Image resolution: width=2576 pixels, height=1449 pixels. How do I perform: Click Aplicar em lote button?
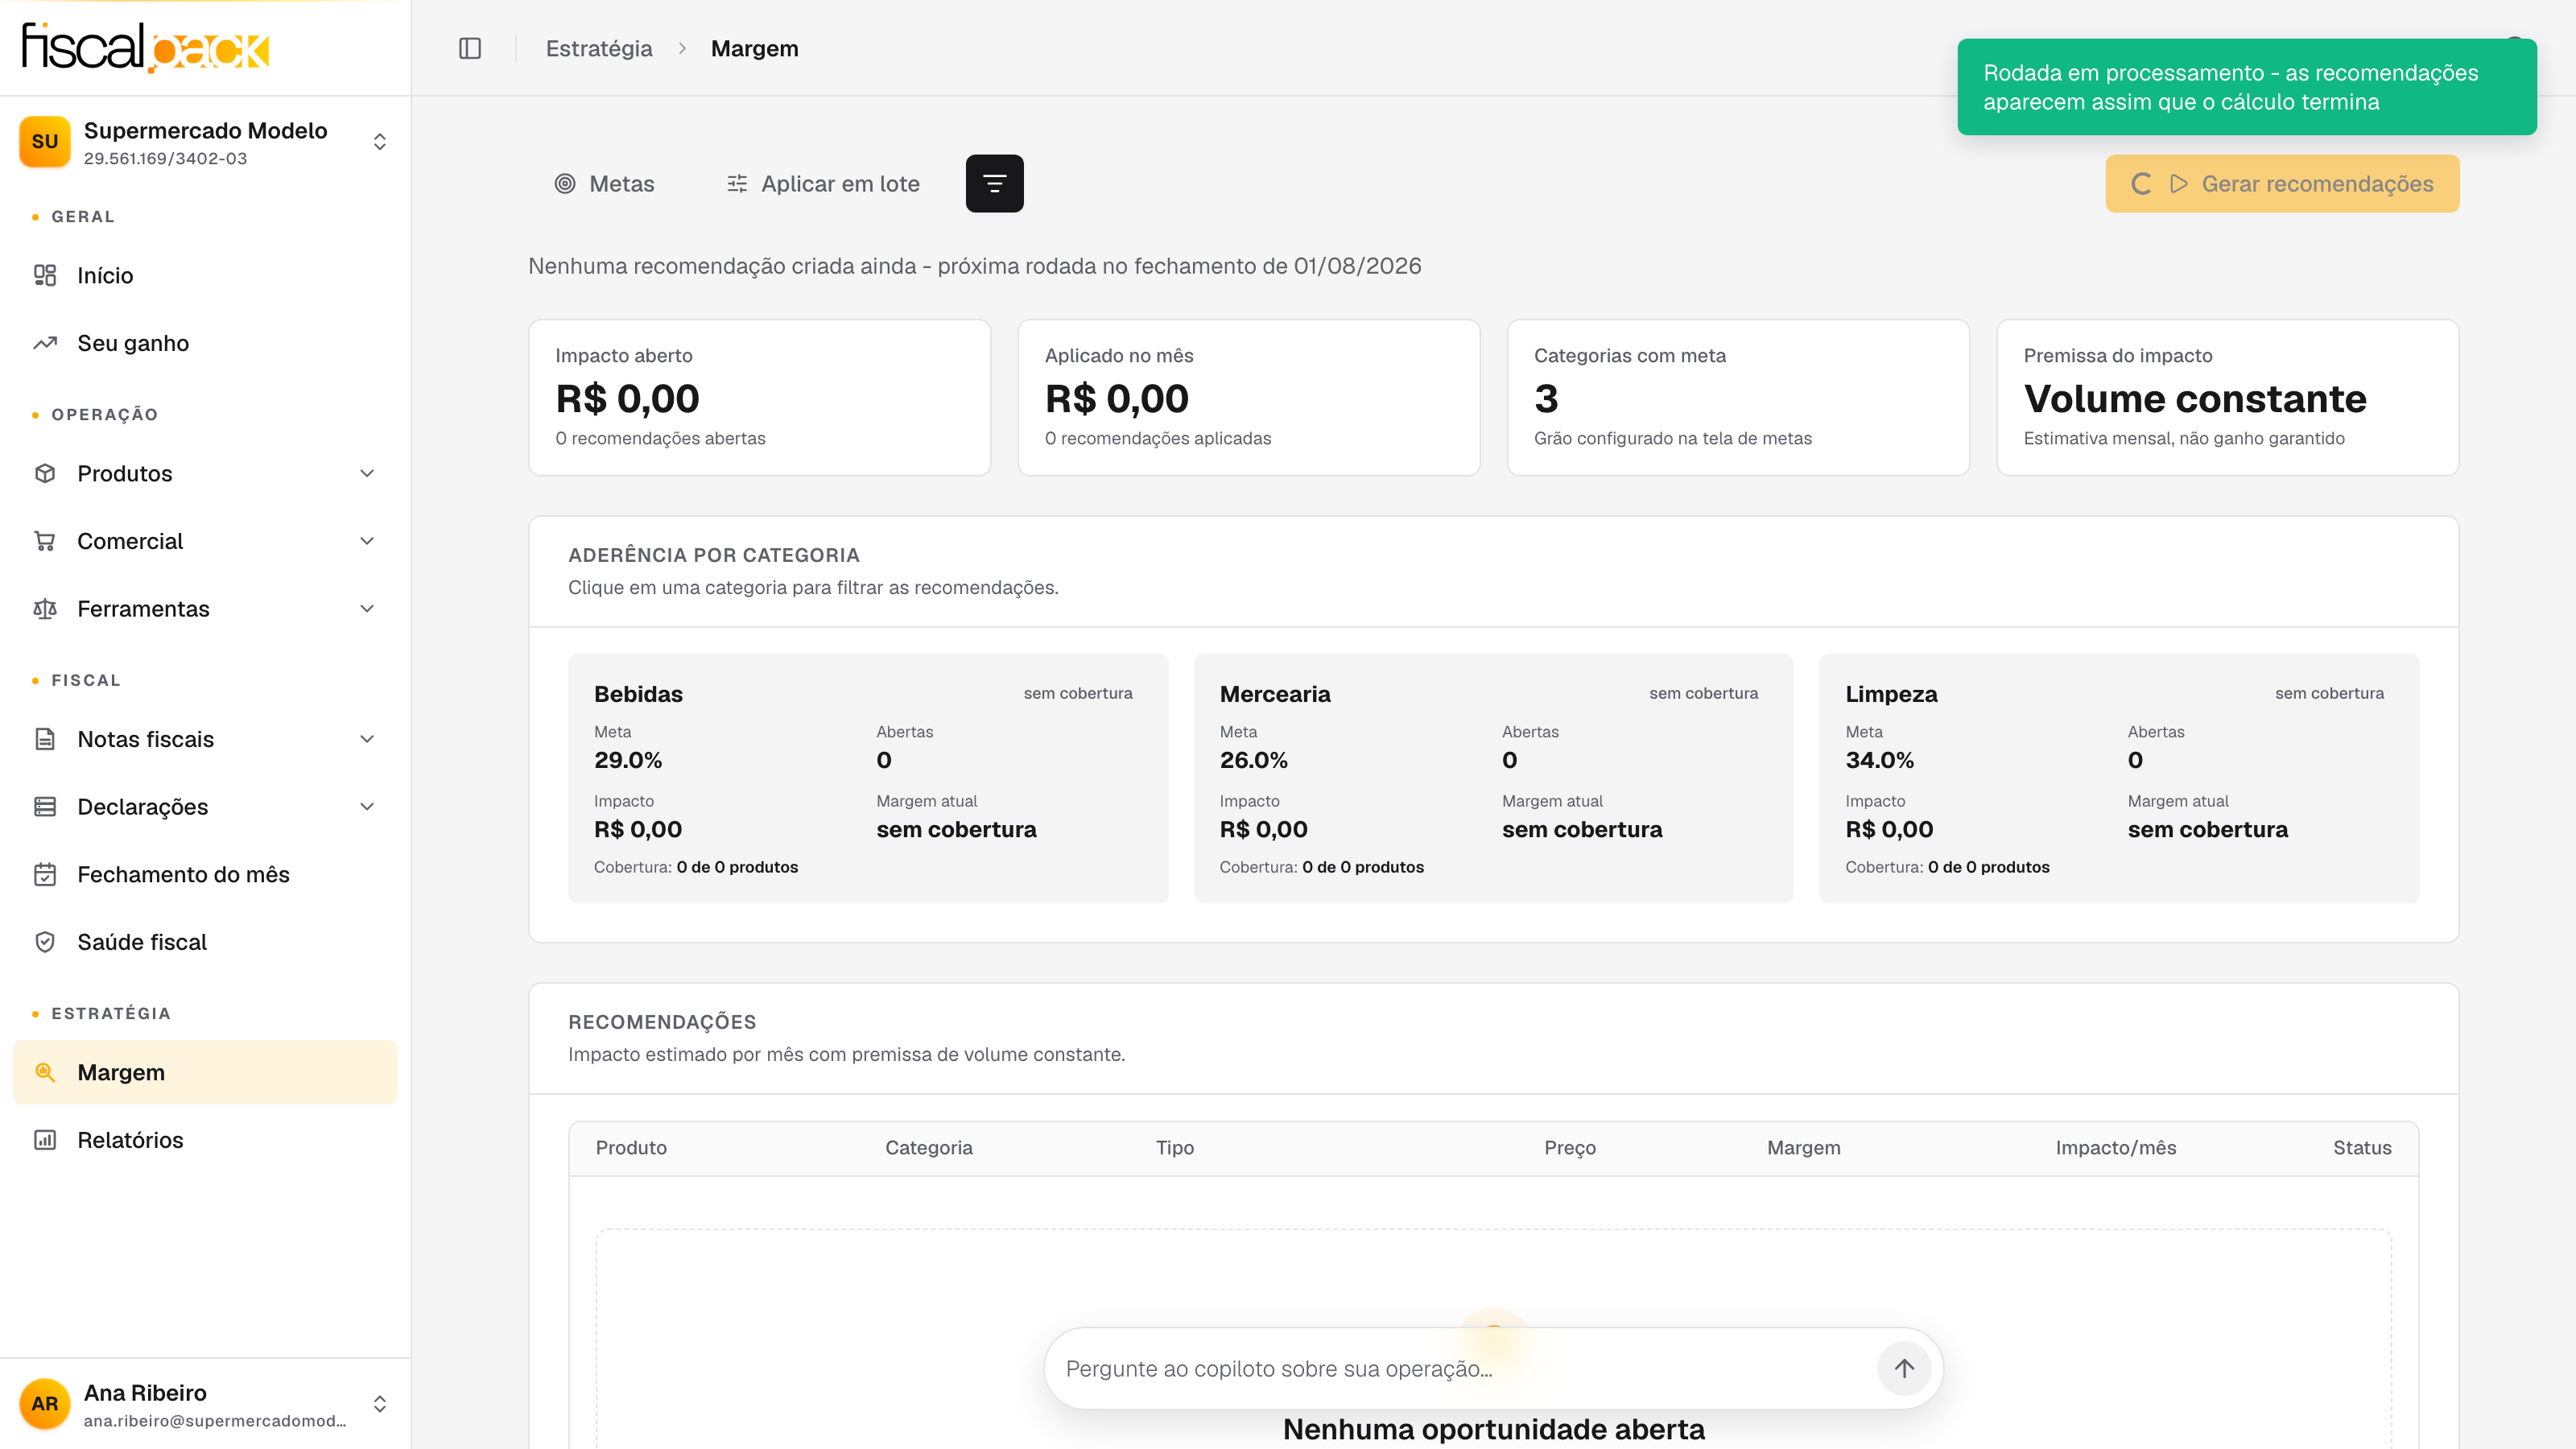[x=822, y=184]
